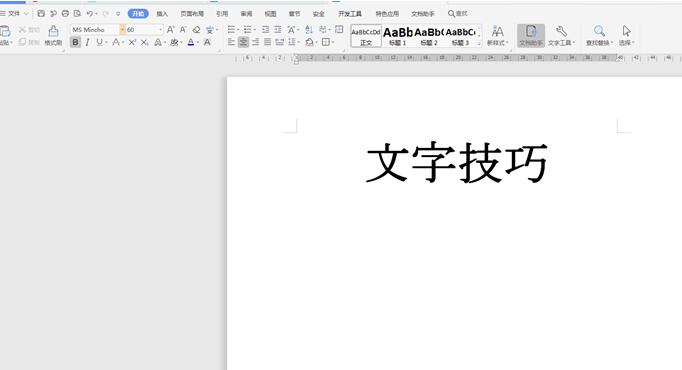682x370 pixels.
Task: Open the 文件 (File) menu
Action: click(x=14, y=13)
